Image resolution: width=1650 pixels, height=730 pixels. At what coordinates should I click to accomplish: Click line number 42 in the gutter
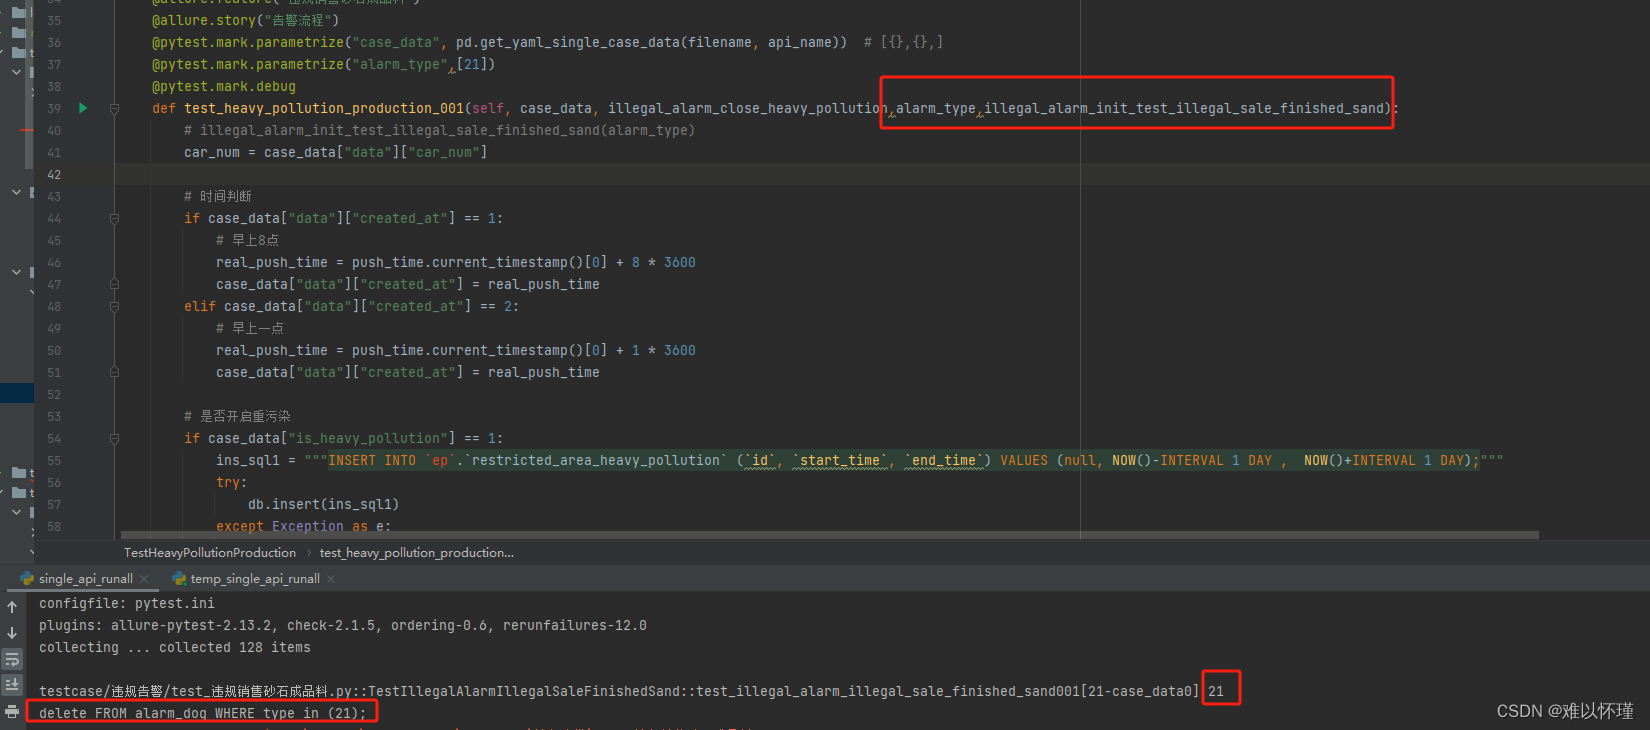click(x=54, y=174)
